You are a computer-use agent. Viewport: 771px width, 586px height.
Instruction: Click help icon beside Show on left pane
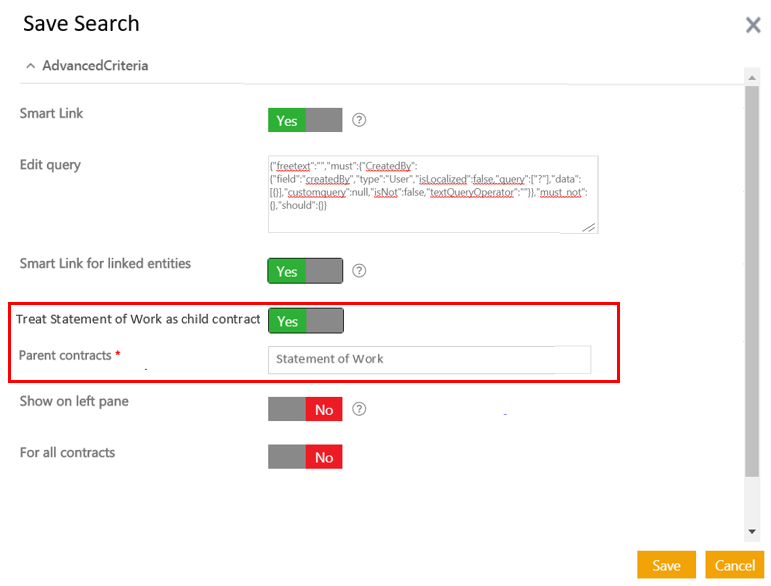click(x=360, y=409)
